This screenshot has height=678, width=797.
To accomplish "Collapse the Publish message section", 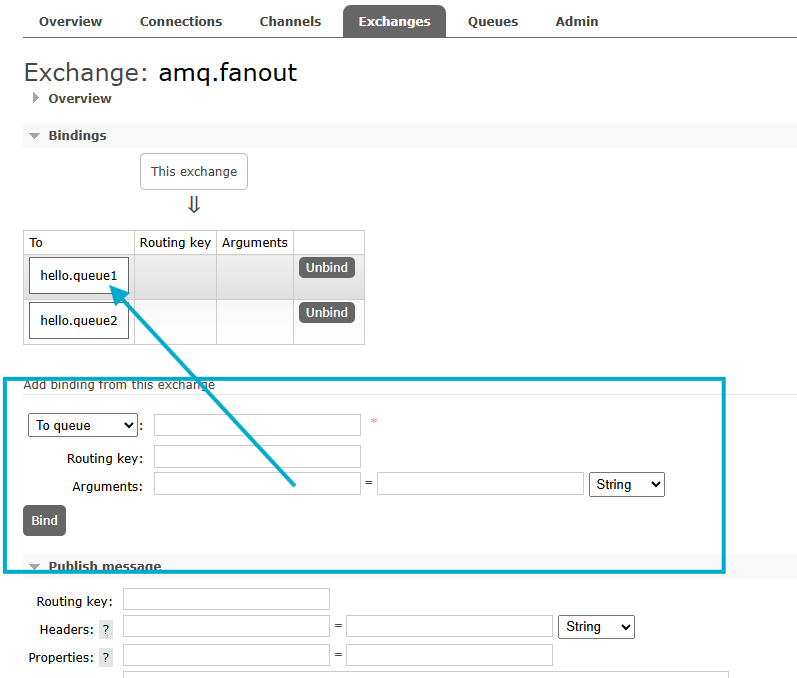I will [105, 566].
